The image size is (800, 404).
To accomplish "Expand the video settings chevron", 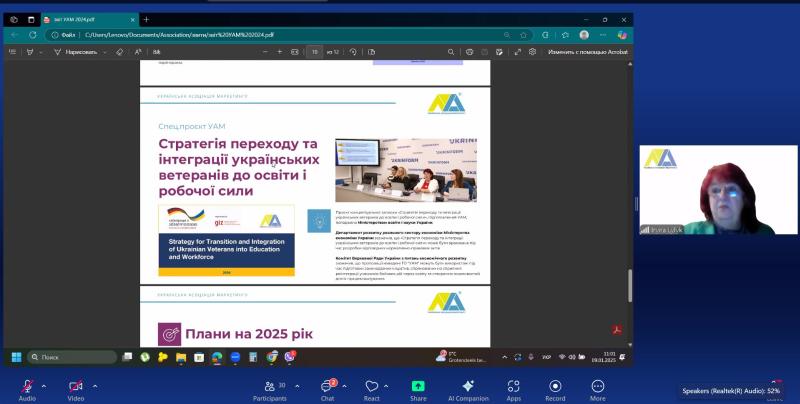I will (x=95, y=385).
